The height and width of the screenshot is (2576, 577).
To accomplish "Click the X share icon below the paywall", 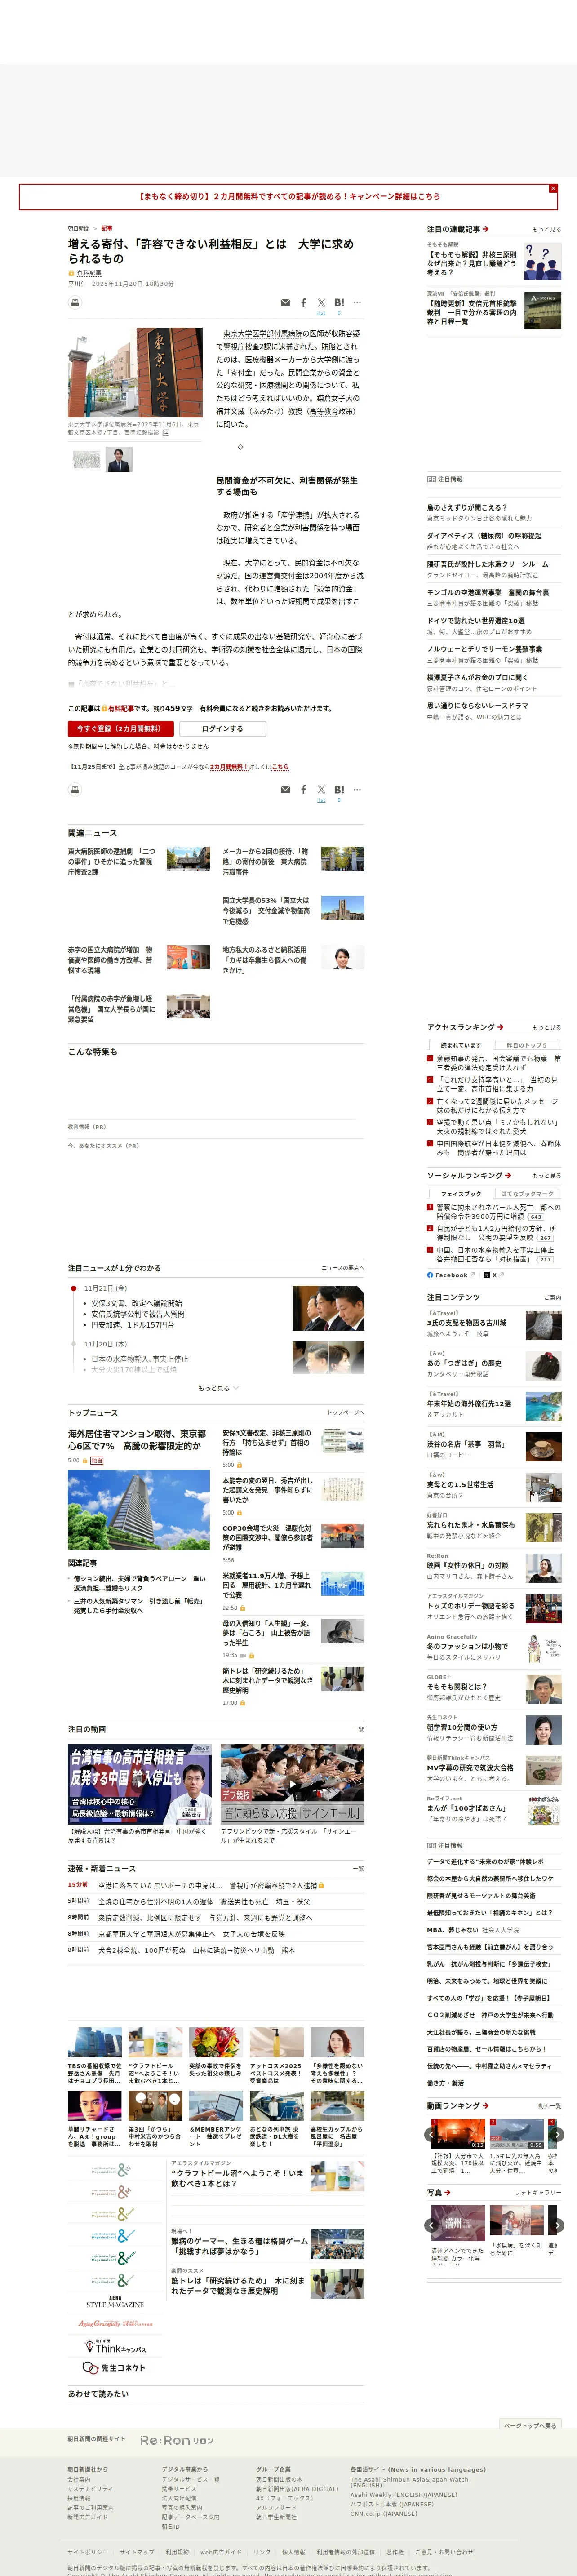I will pos(321,790).
